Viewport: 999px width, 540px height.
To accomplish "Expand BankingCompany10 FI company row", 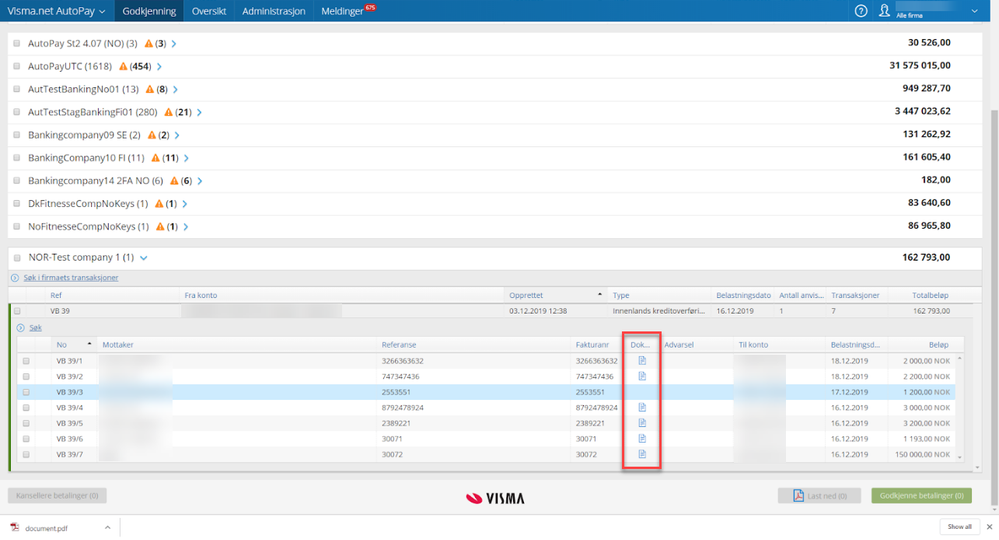I will coord(186,159).
